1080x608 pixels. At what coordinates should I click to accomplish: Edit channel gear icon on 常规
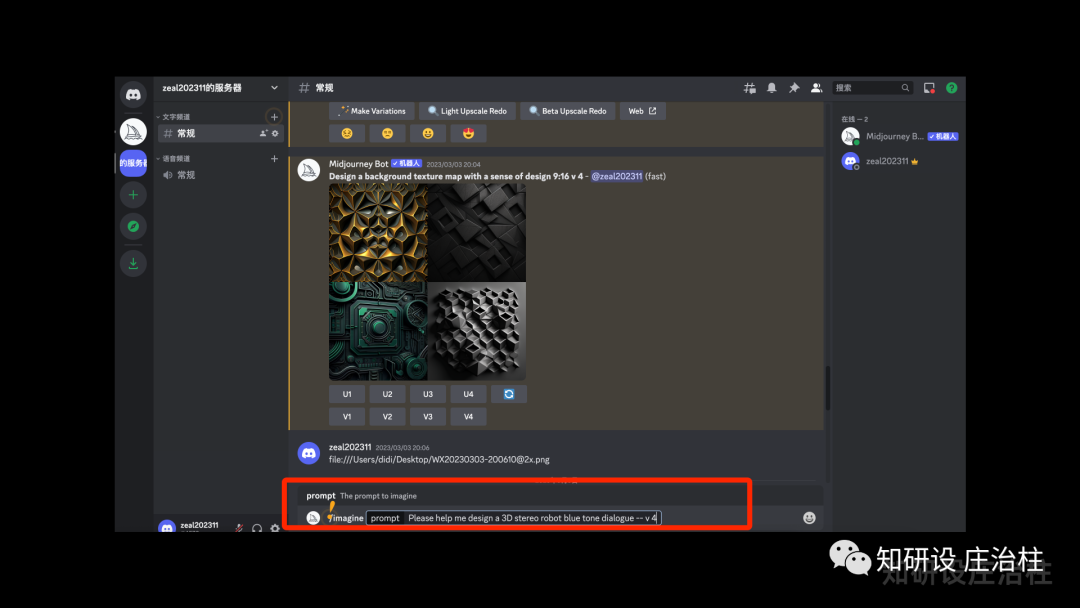tap(275, 134)
